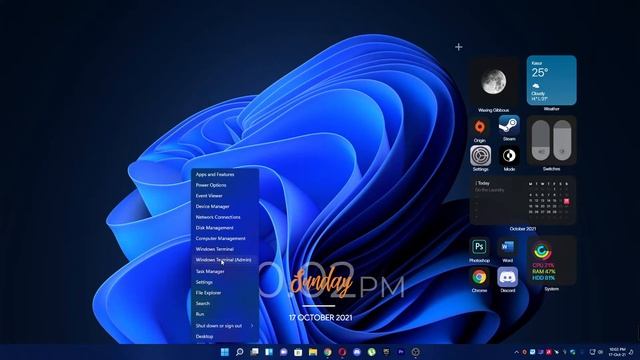Launch the Chat taskbar icon

284,352
